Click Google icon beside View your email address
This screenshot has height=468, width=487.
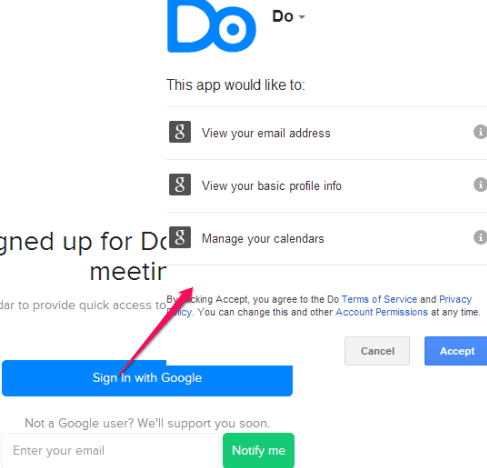pyautogui.click(x=180, y=132)
